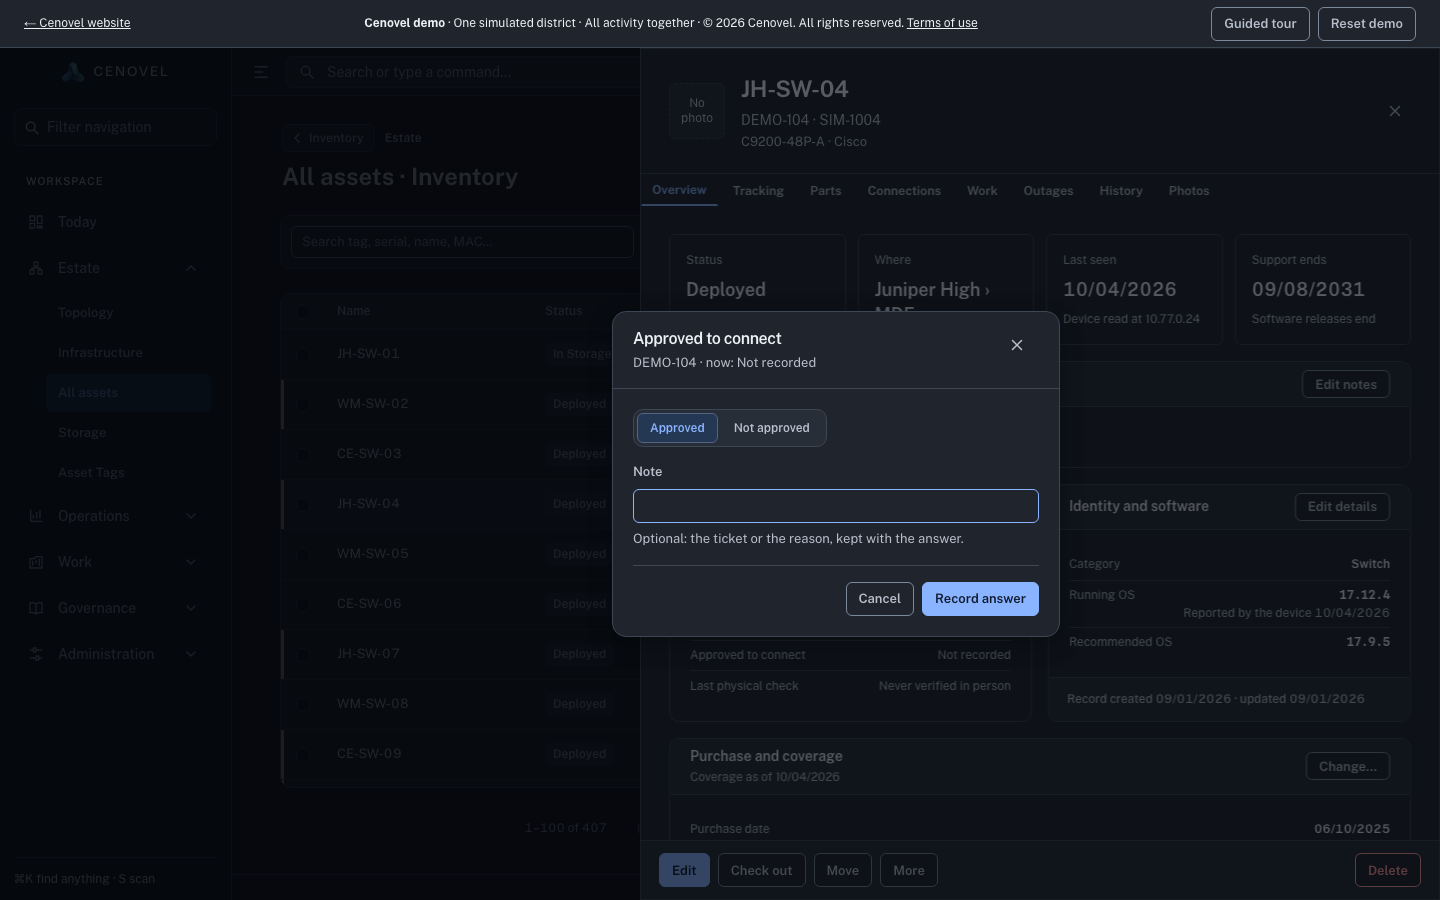Toggle the sidebar menu icon
Viewport: 1440px width, 900px height.
click(x=261, y=72)
